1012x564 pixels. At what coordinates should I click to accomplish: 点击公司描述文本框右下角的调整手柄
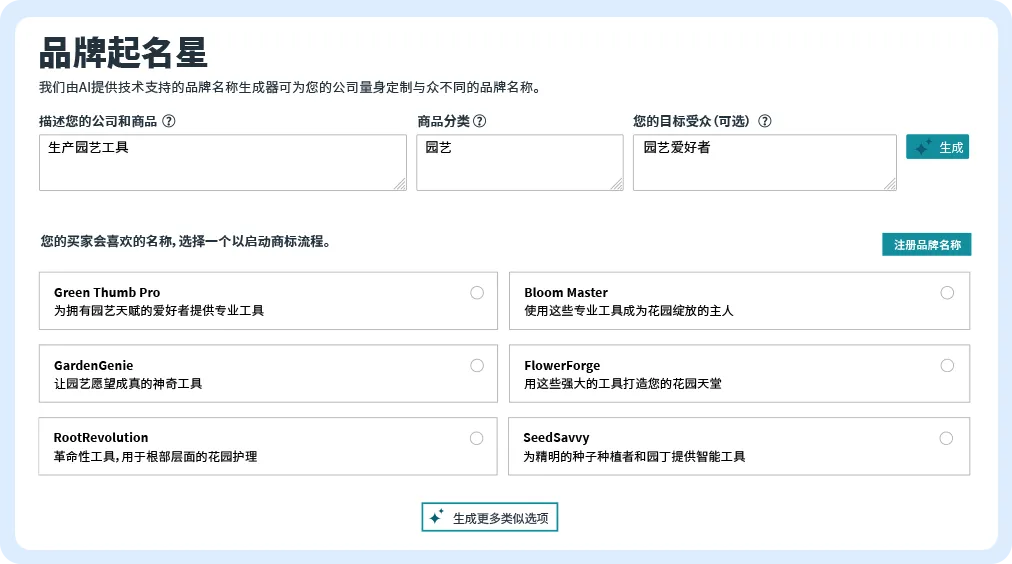pos(400,184)
